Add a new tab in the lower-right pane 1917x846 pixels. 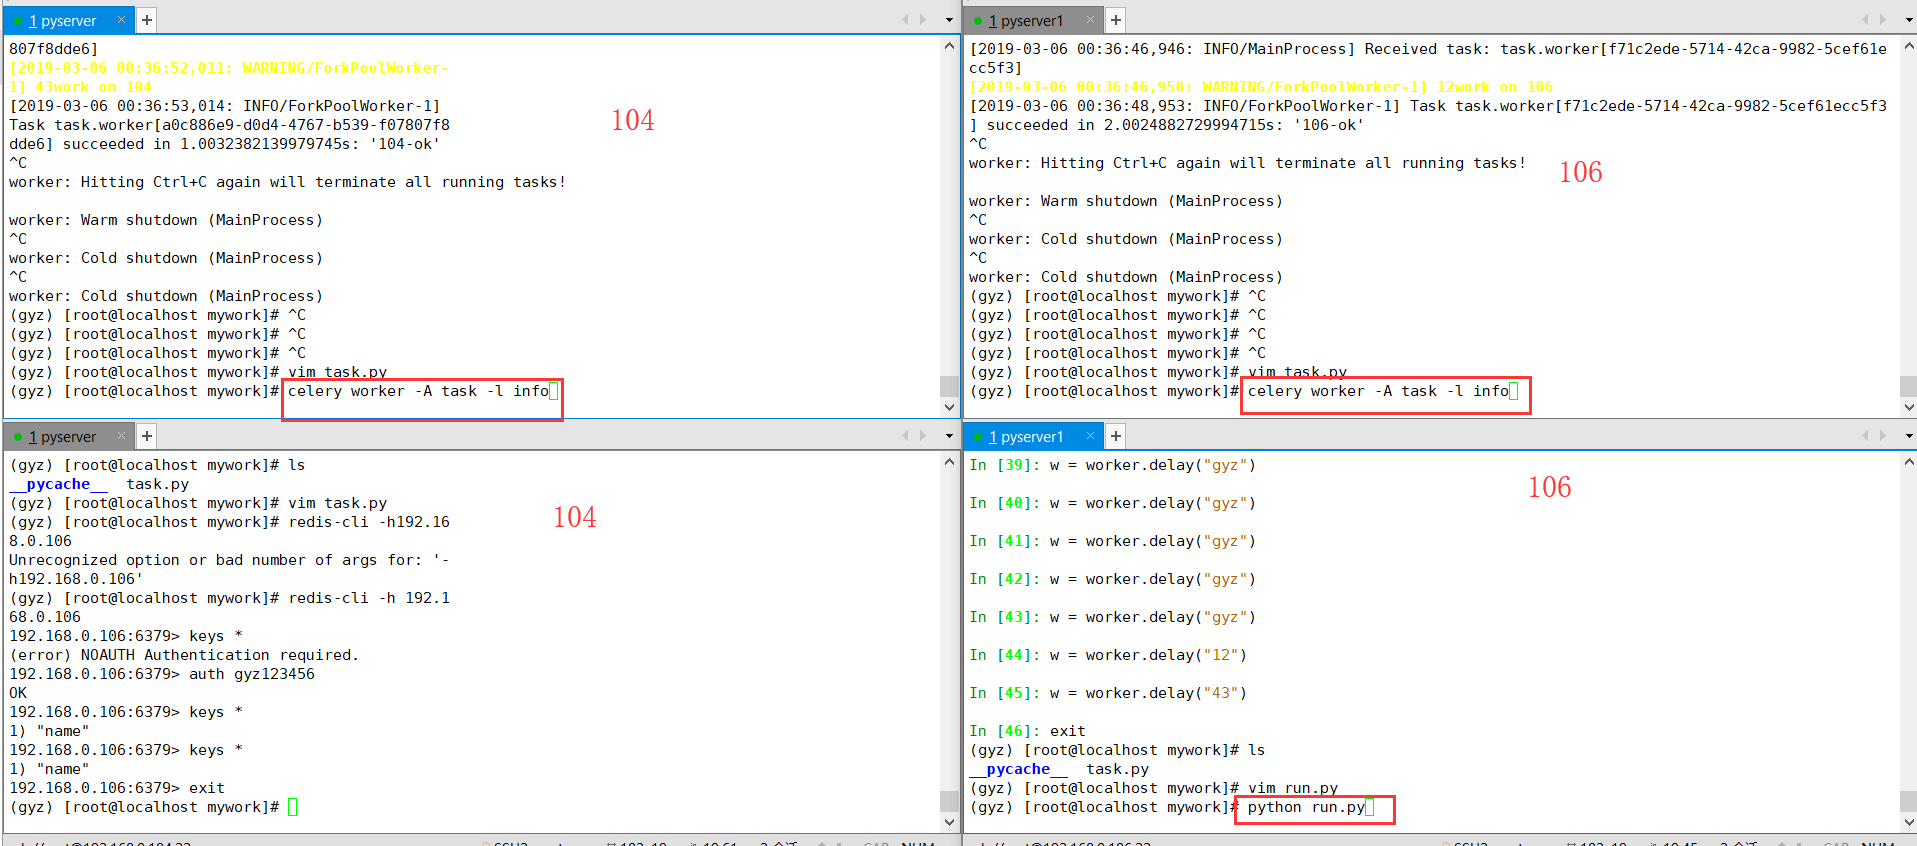point(1116,436)
